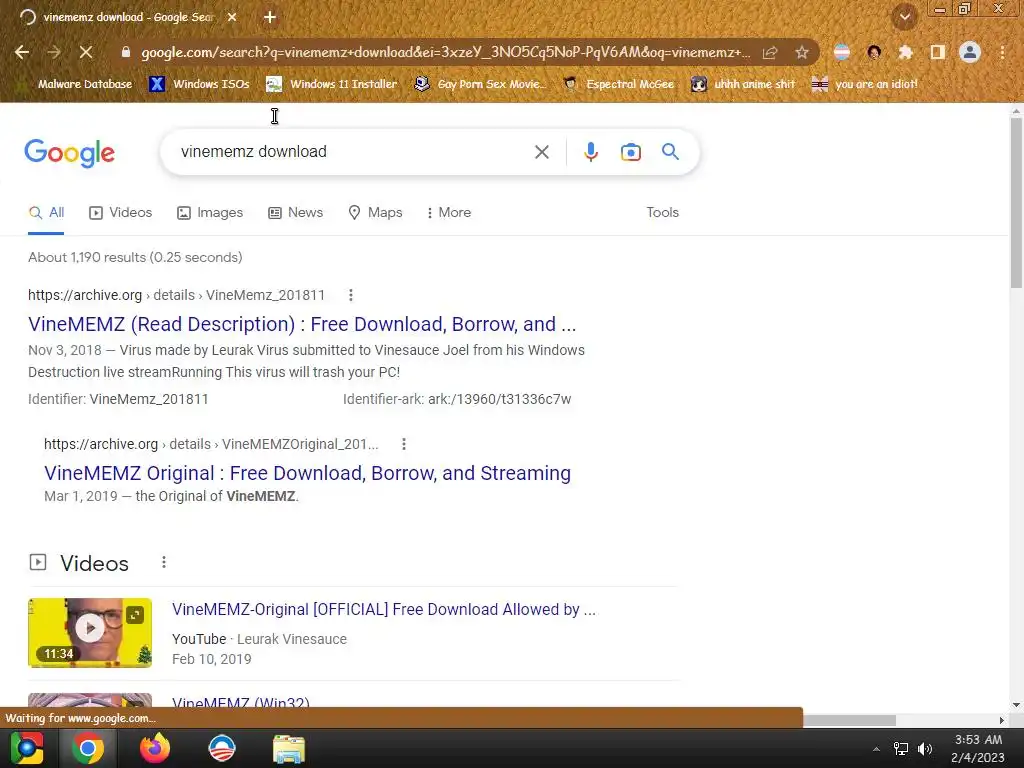Open the extensions puzzle piece icon
Image resolution: width=1024 pixels, height=768 pixels.
(x=905, y=52)
